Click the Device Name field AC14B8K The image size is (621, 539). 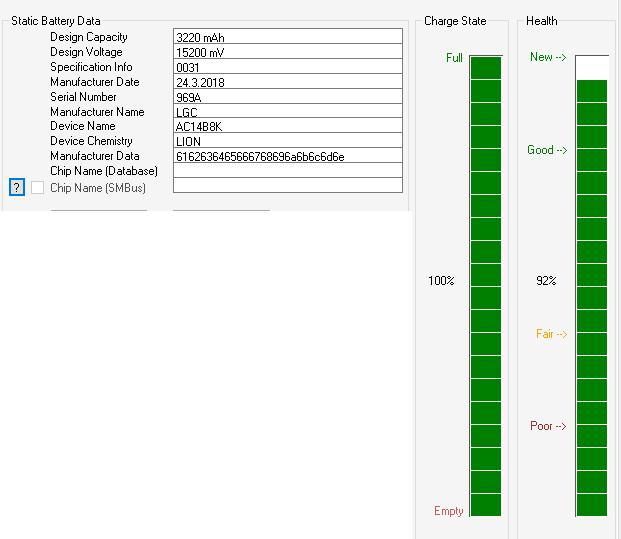click(x=288, y=126)
